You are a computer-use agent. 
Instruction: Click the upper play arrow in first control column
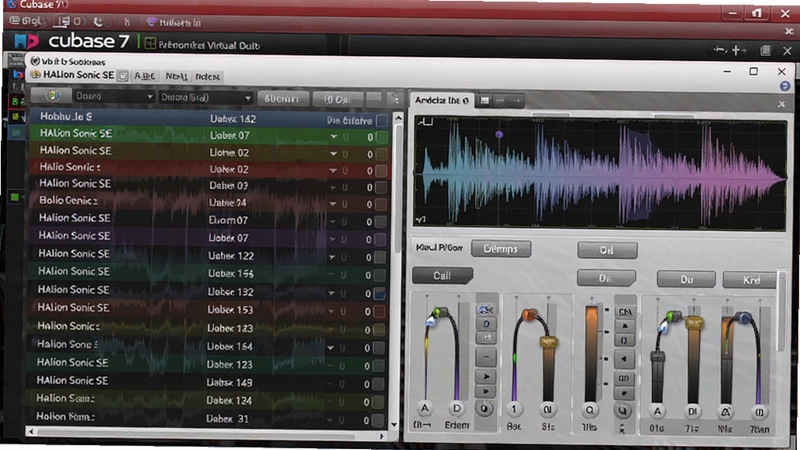point(486,377)
